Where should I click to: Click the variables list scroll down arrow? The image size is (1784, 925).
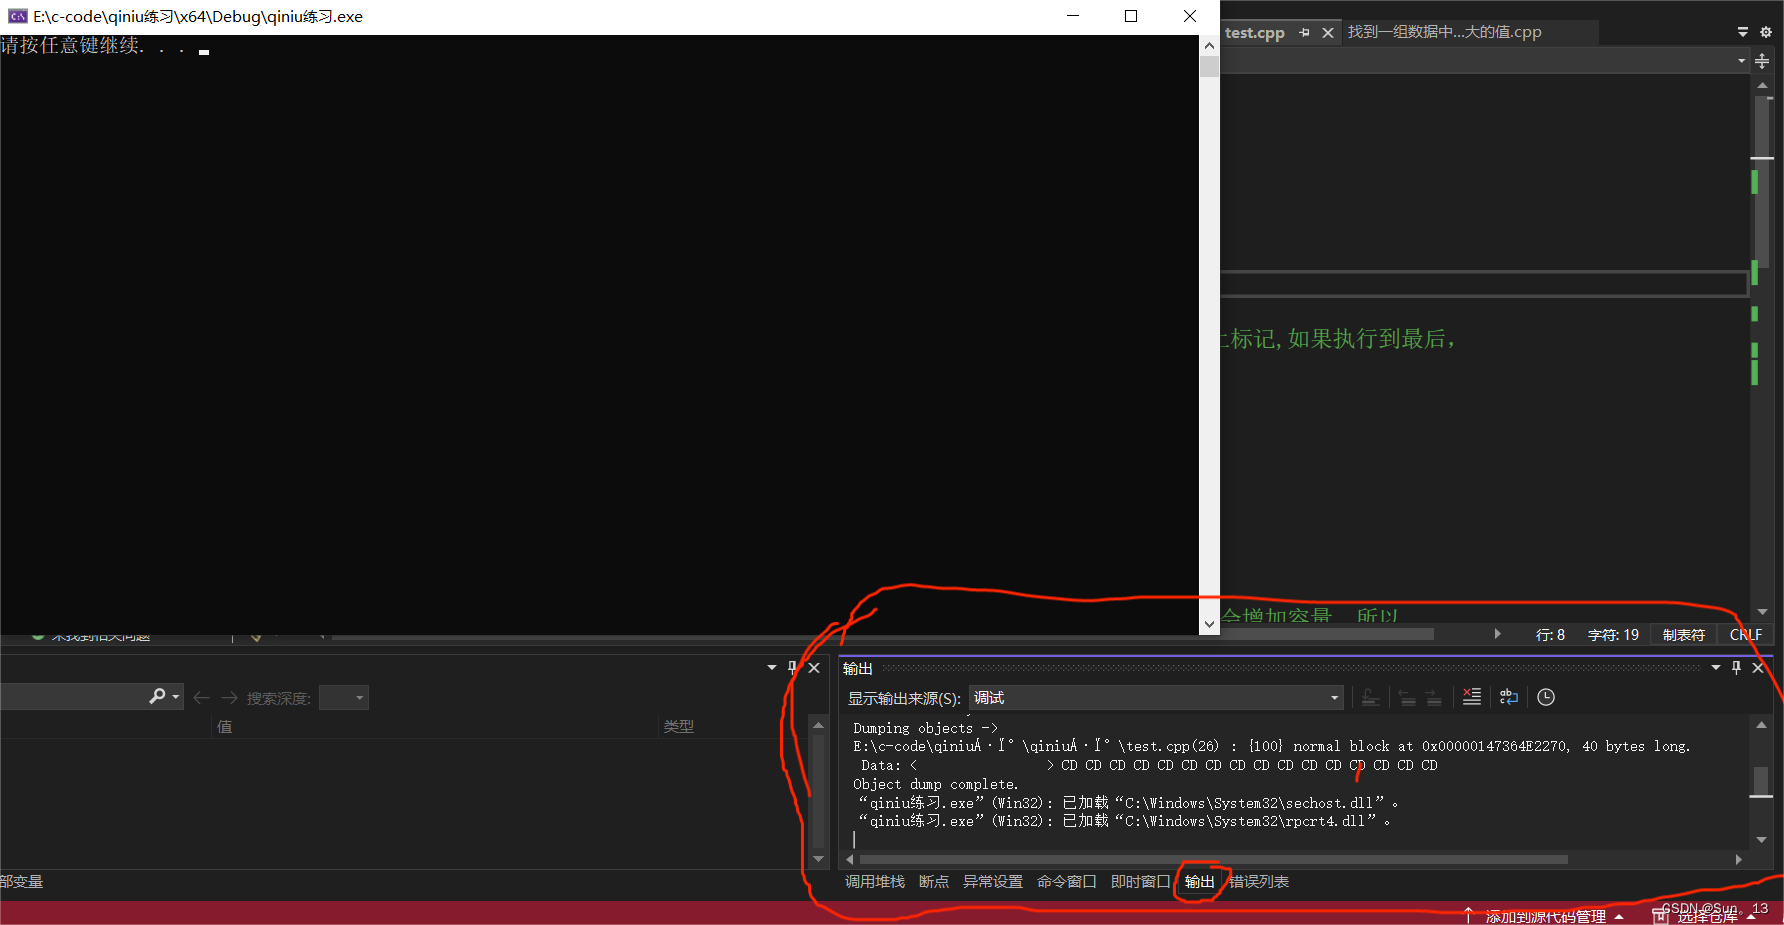point(818,859)
